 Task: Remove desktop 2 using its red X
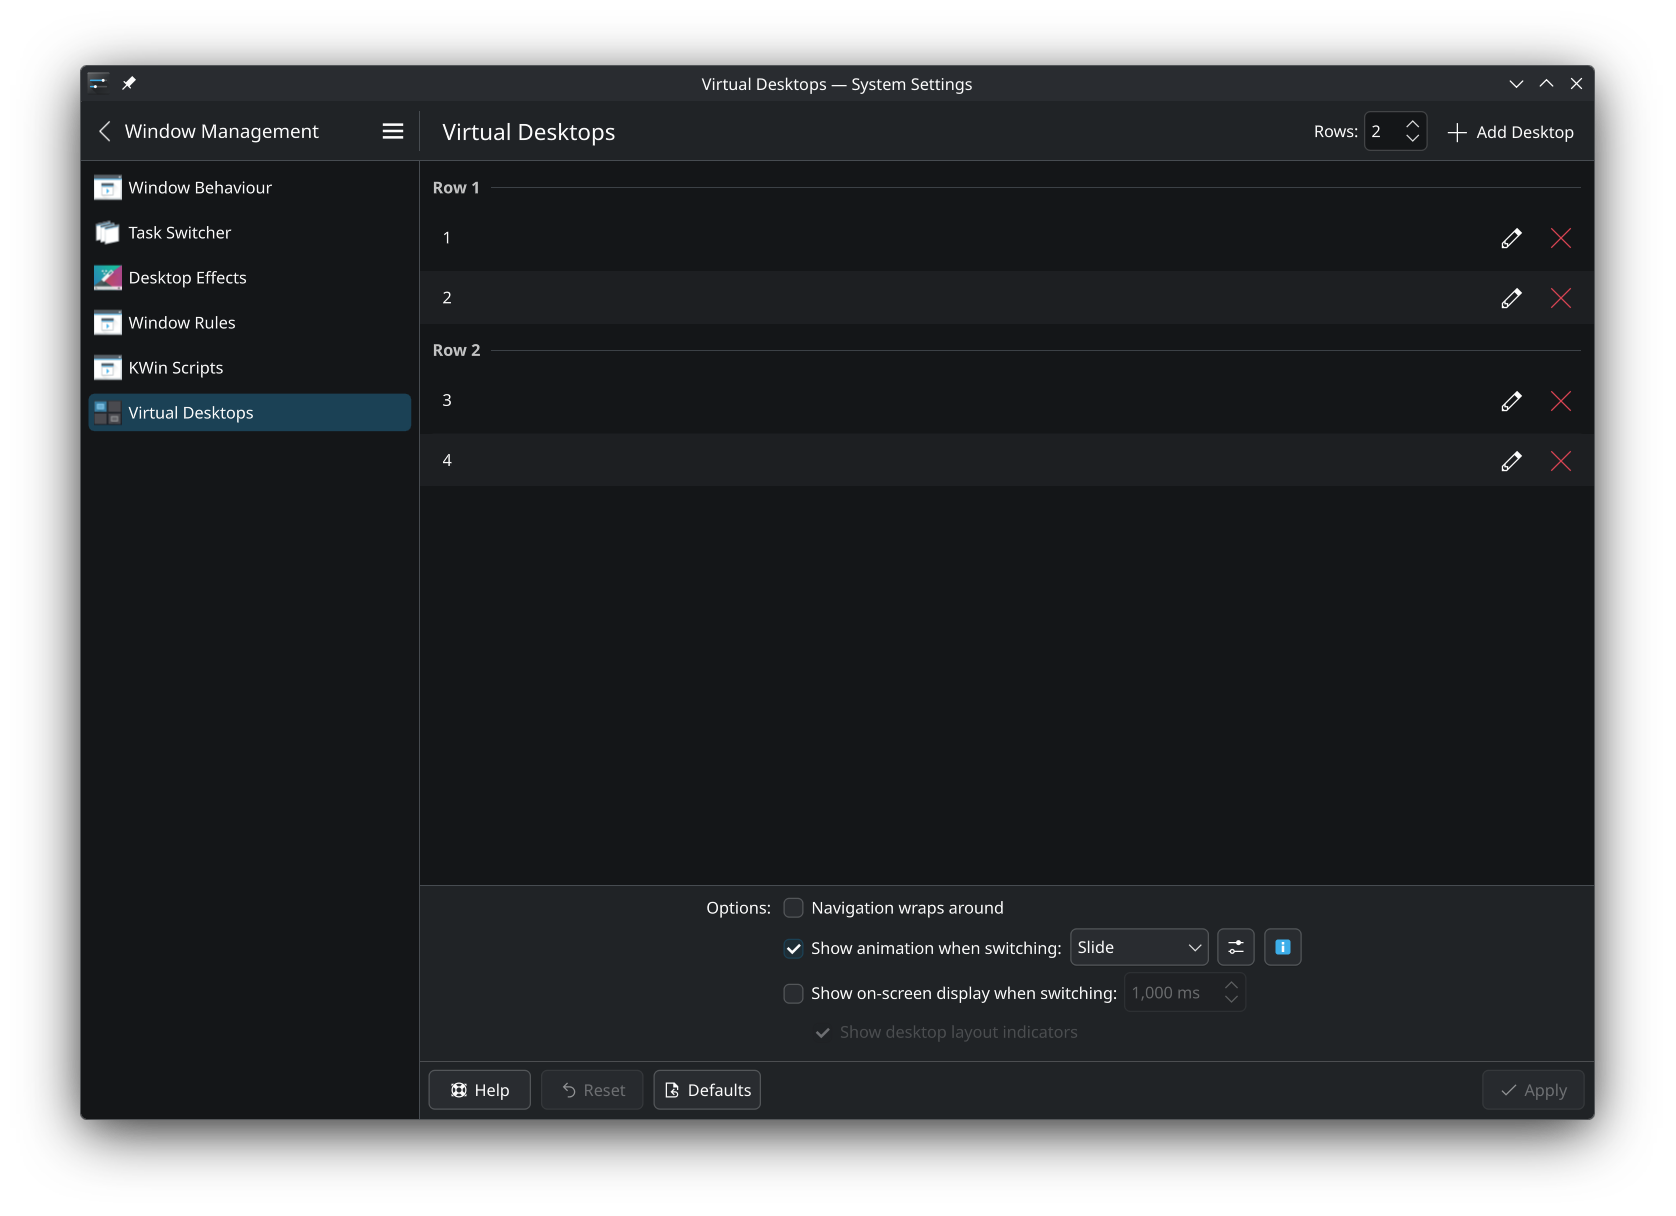[x=1560, y=298]
